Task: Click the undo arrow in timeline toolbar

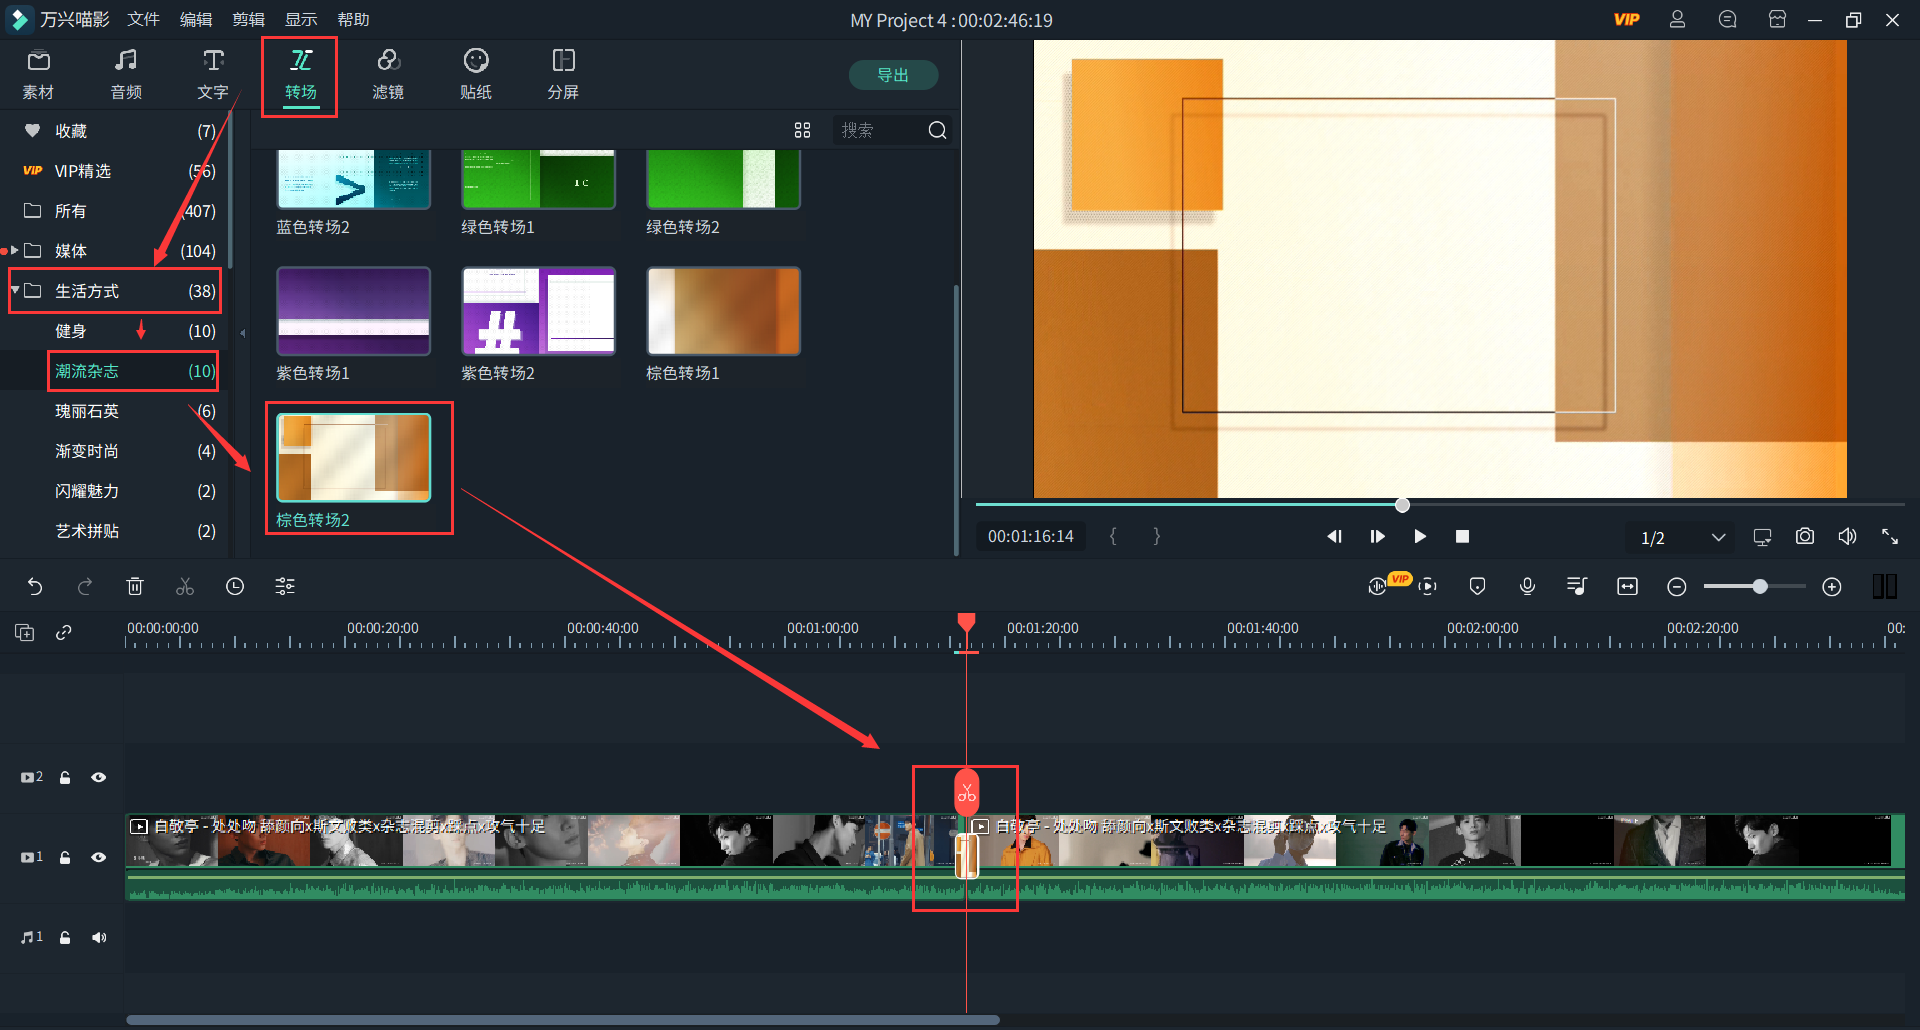Action: tap(35, 587)
